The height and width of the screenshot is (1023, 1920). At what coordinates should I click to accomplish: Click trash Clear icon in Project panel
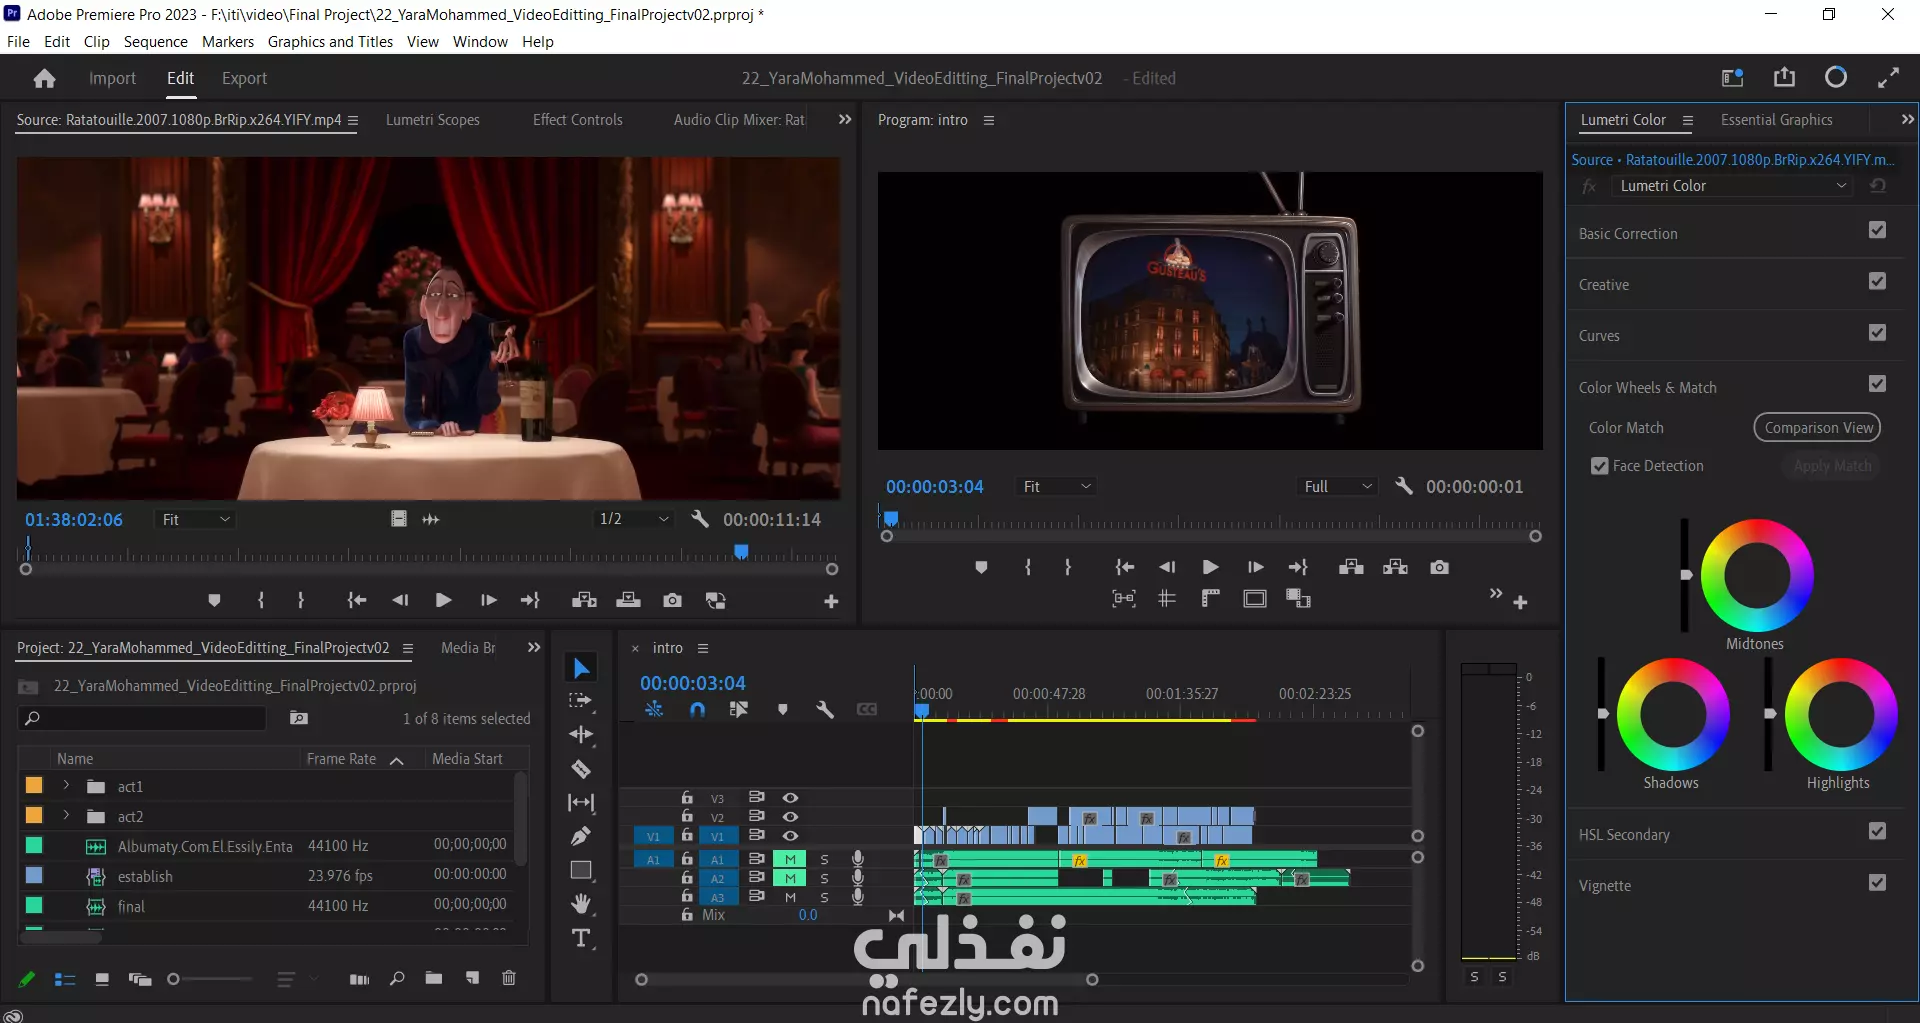click(508, 978)
